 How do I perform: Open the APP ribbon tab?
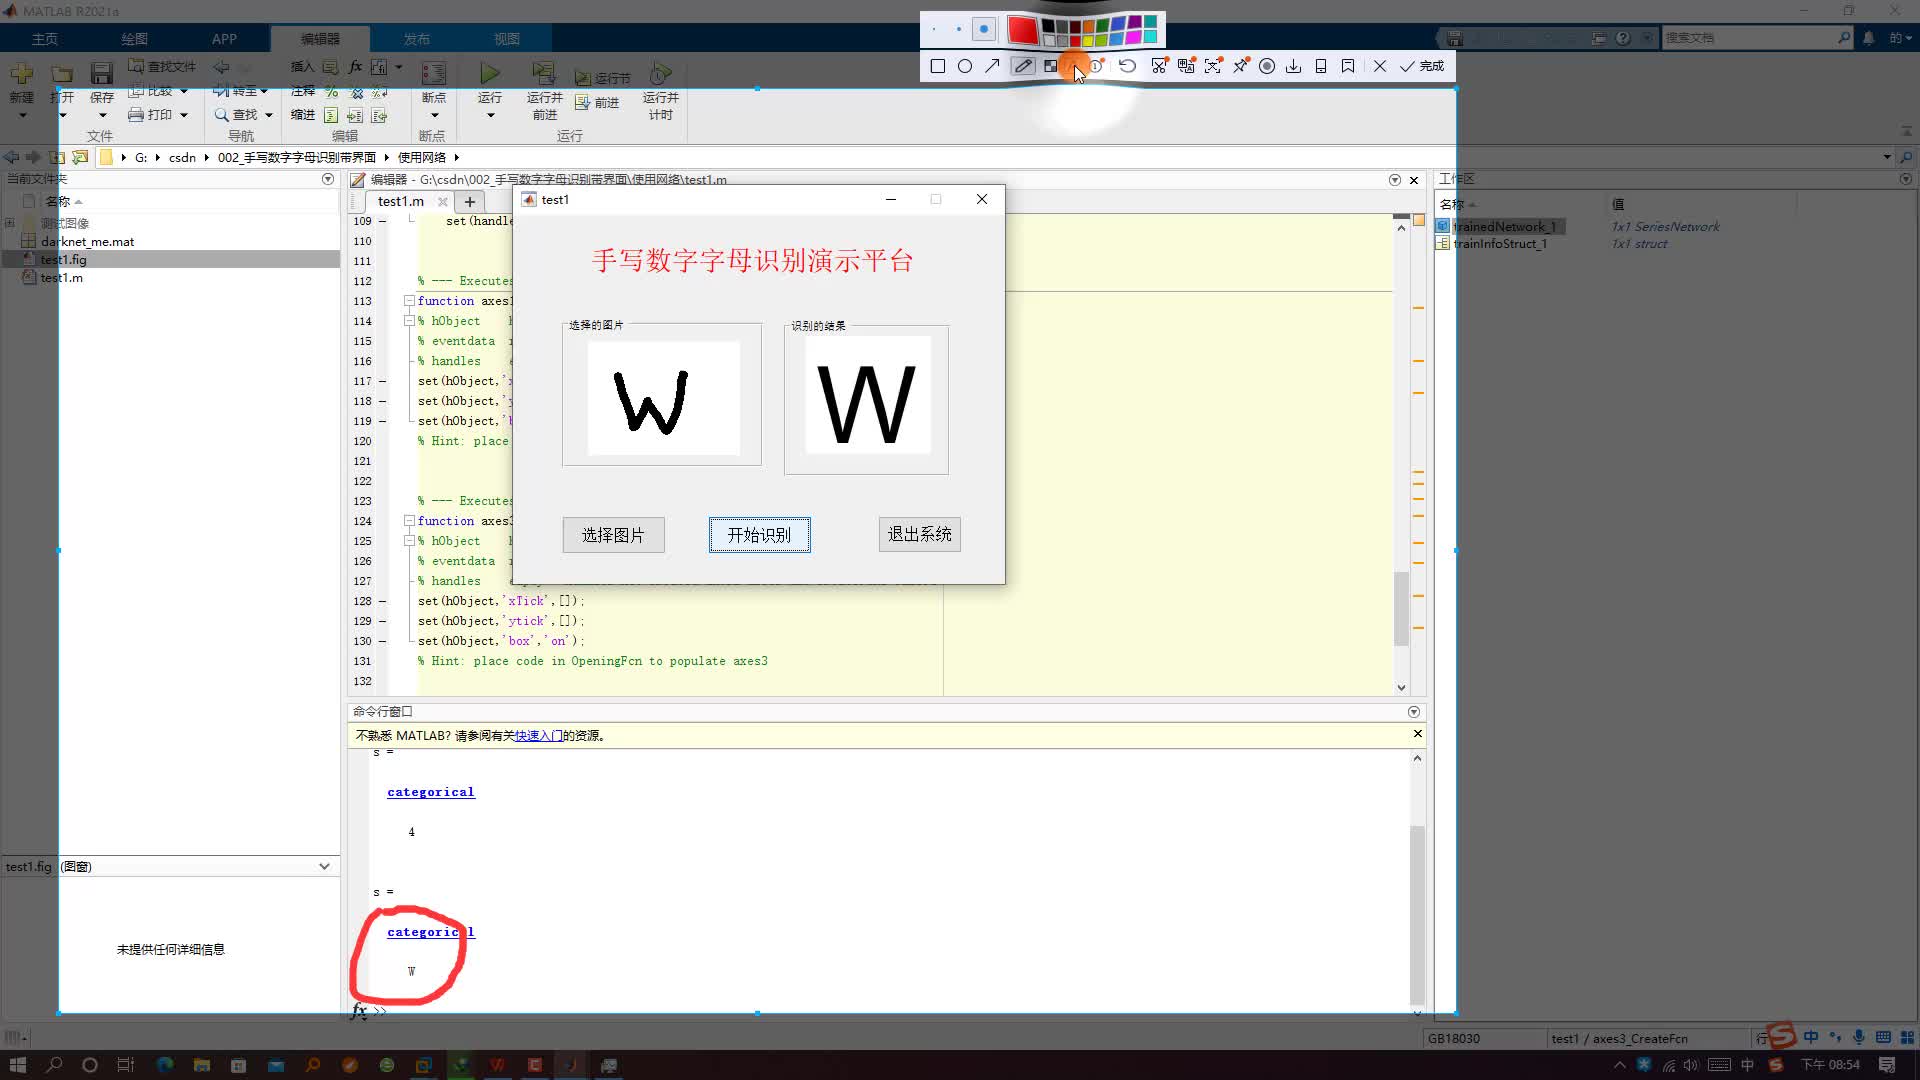[224, 39]
